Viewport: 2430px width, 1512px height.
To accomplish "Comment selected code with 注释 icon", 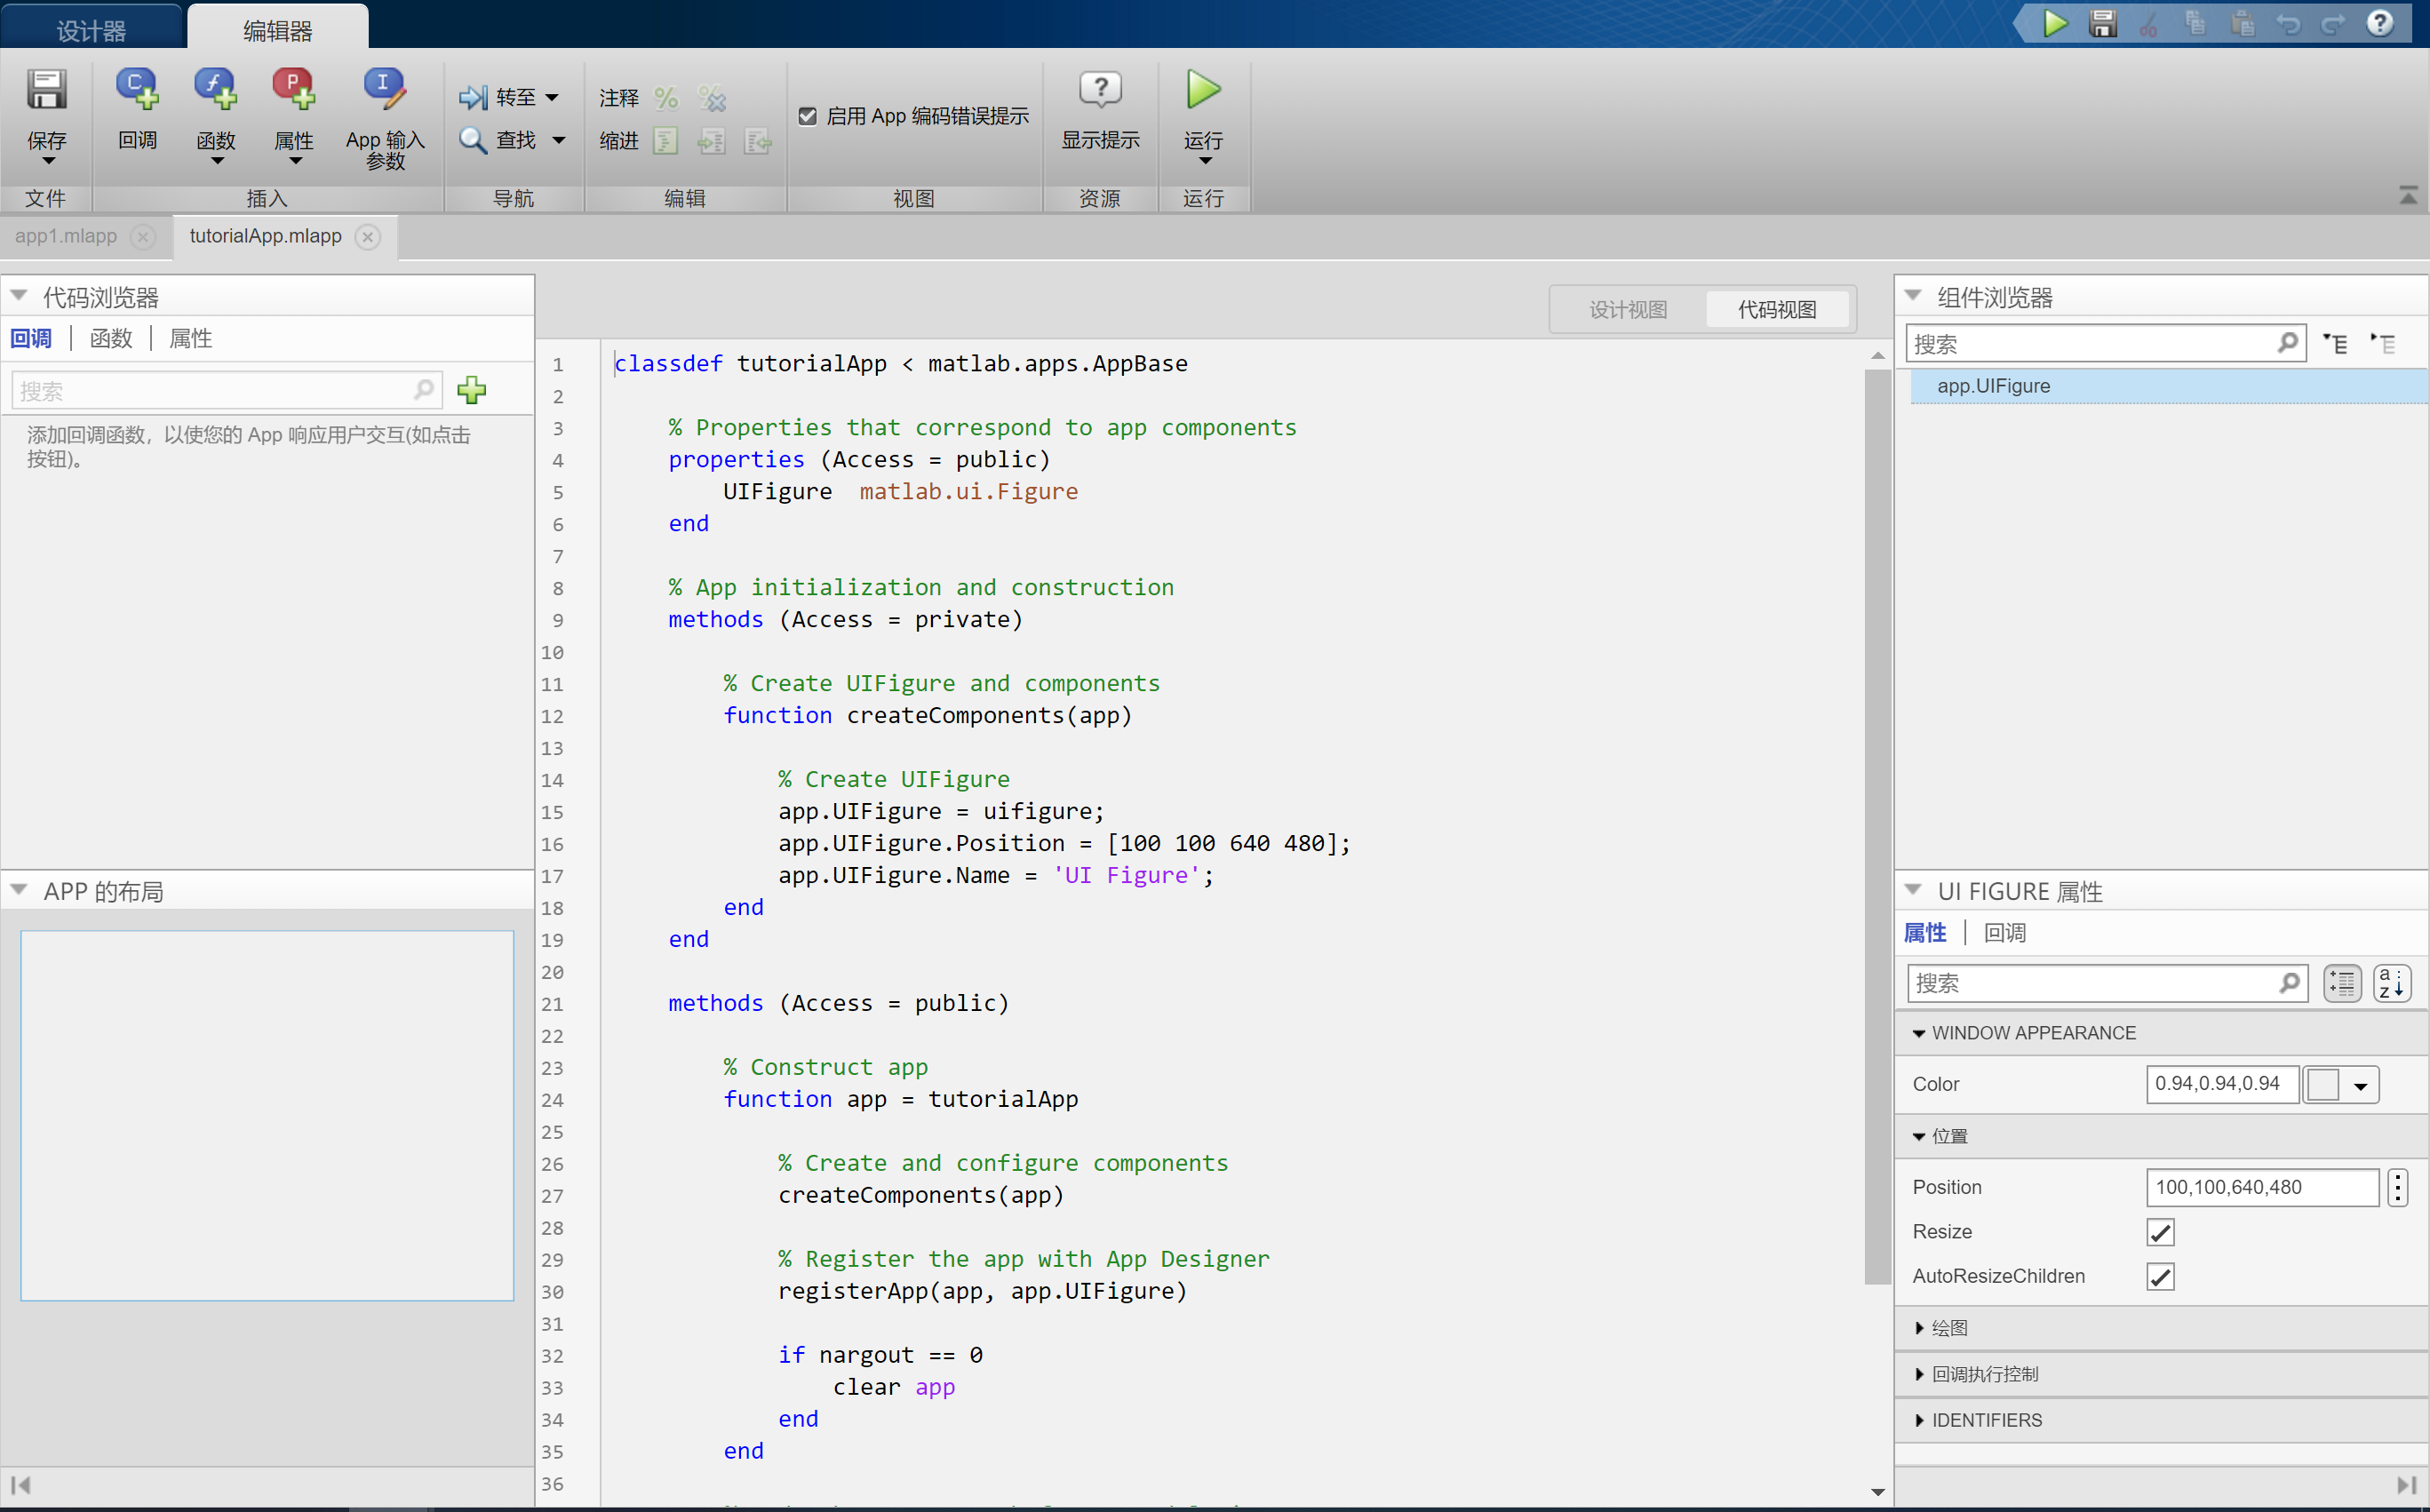I will click(x=668, y=97).
